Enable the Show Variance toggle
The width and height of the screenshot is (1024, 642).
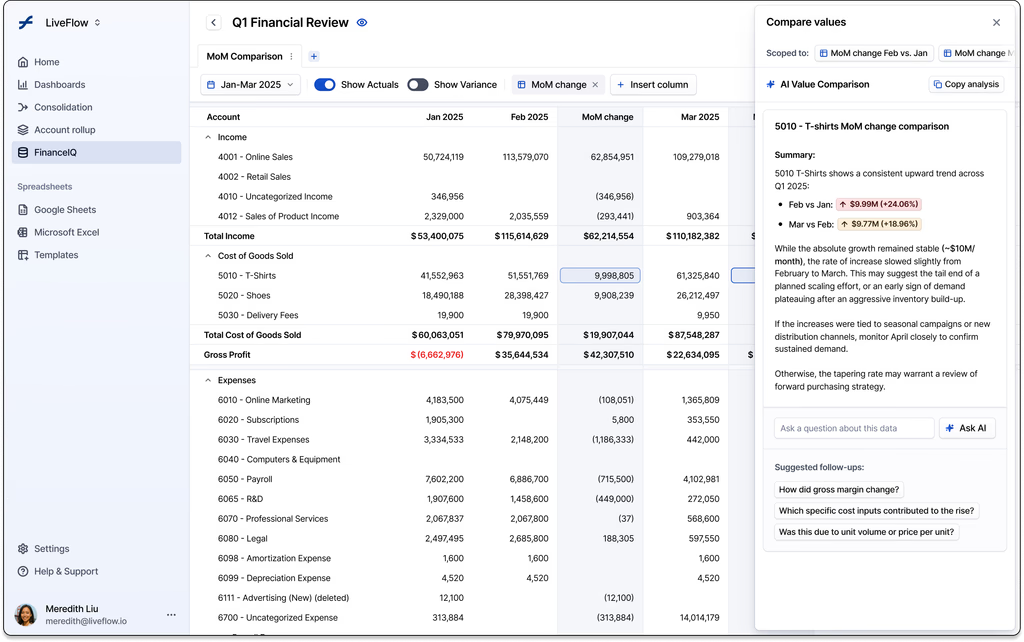pyautogui.click(x=418, y=85)
